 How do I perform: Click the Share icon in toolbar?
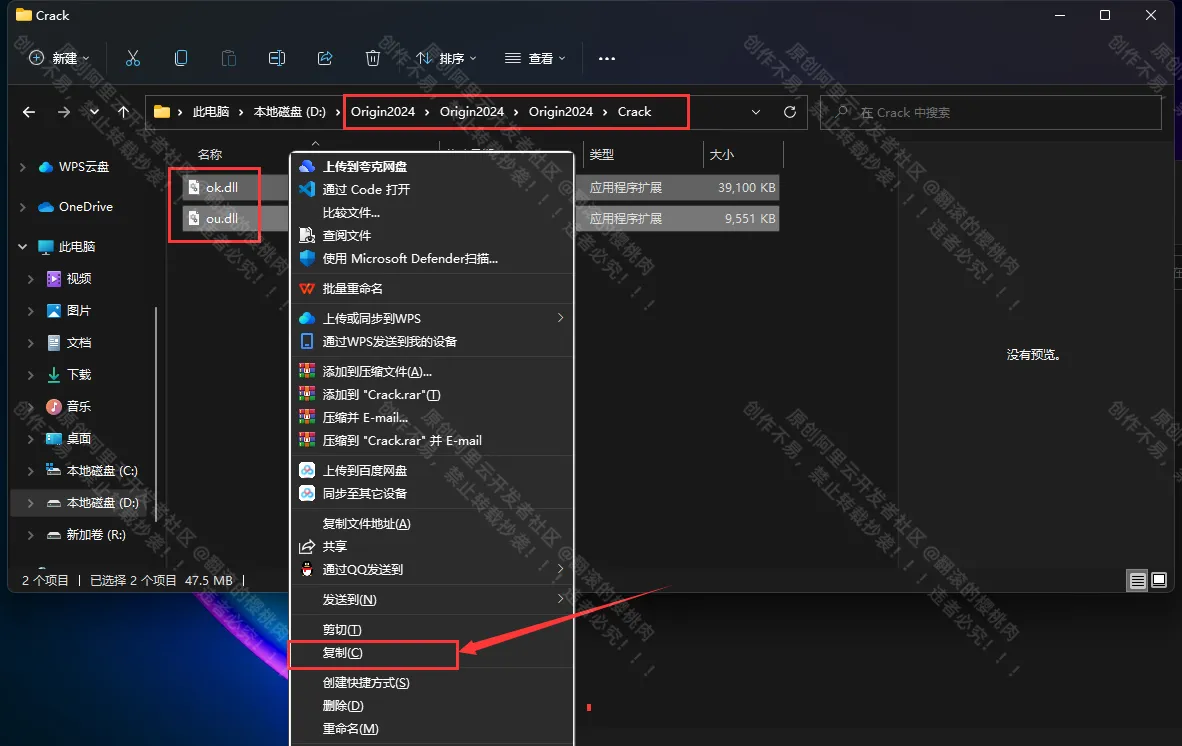[325, 58]
